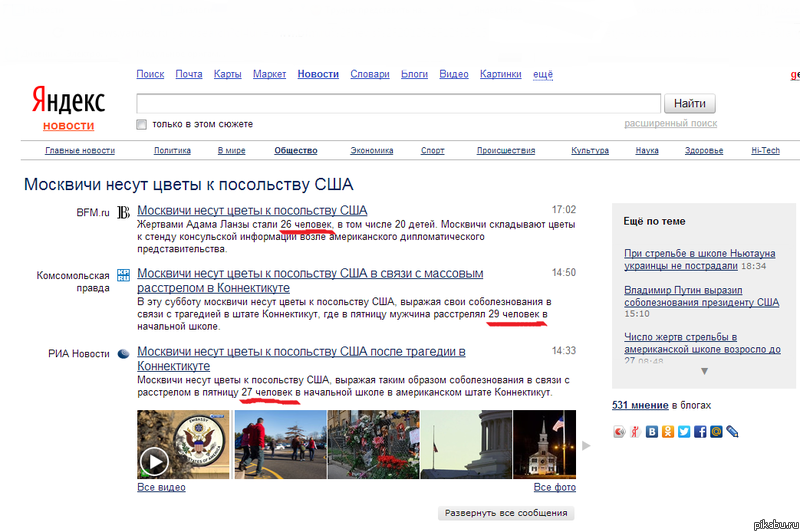Open the Видео service link
Image resolution: width=800 pixels, height=532 pixels.
[x=454, y=74]
